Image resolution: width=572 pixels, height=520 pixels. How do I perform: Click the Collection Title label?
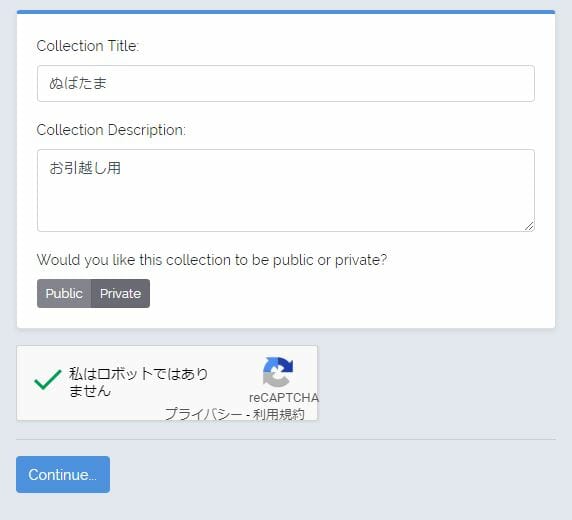pyautogui.click(x=88, y=46)
